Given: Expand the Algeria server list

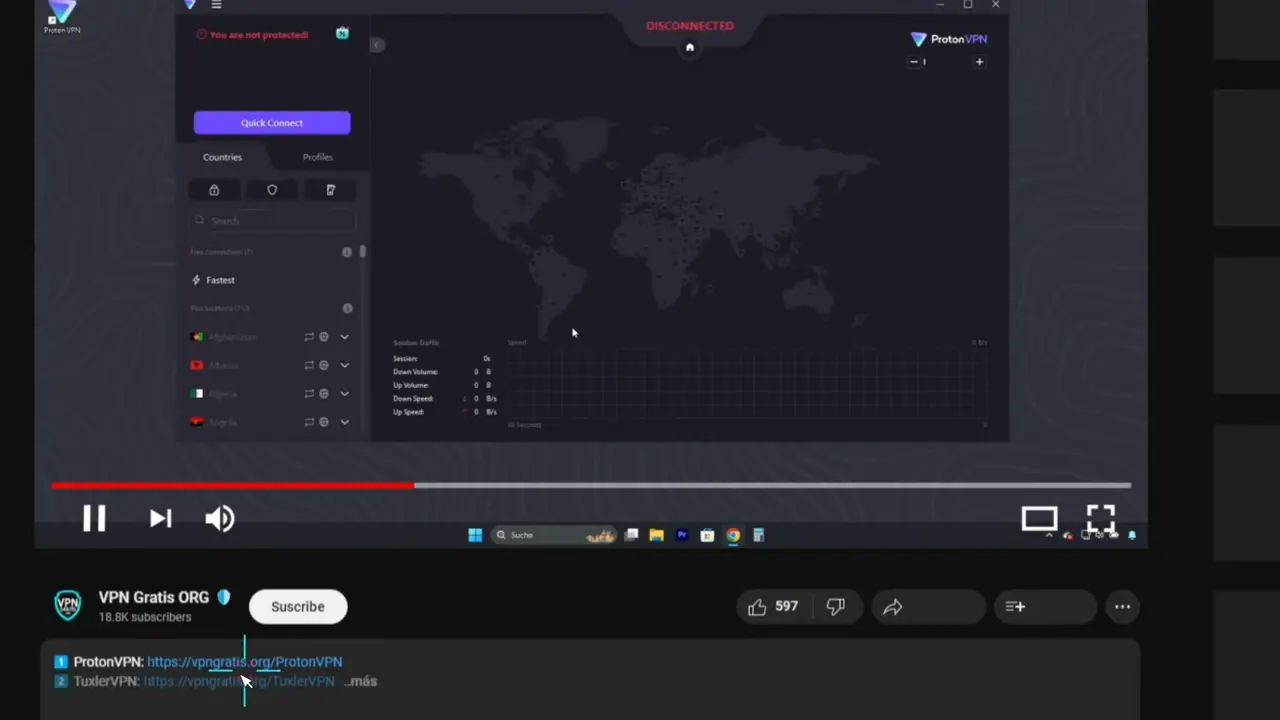Looking at the screenshot, I should pyautogui.click(x=344, y=393).
